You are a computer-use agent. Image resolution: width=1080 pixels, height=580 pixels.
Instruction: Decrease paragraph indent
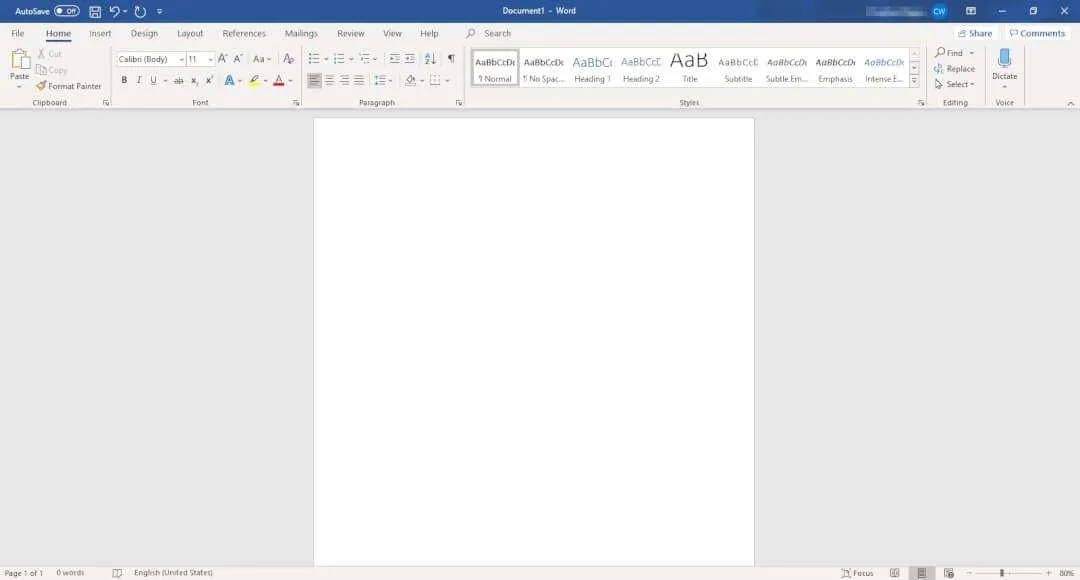(x=394, y=59)
